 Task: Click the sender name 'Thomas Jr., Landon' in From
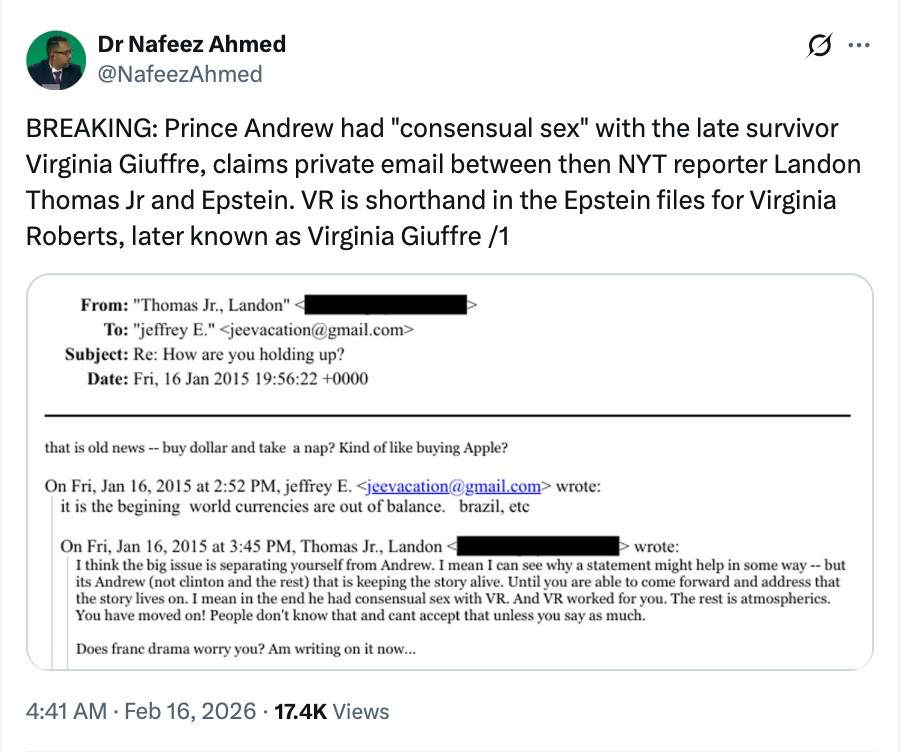click(212, 302)
